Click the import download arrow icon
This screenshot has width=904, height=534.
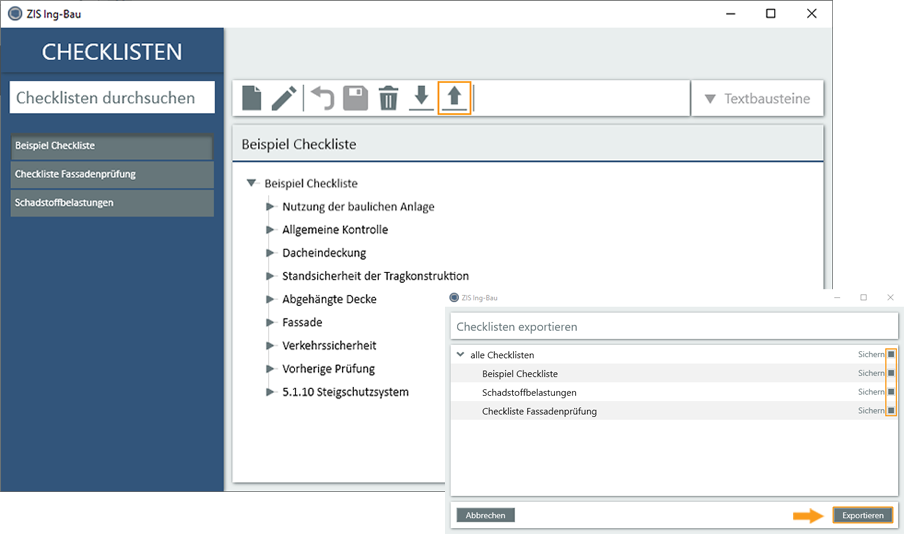[422, 98]
